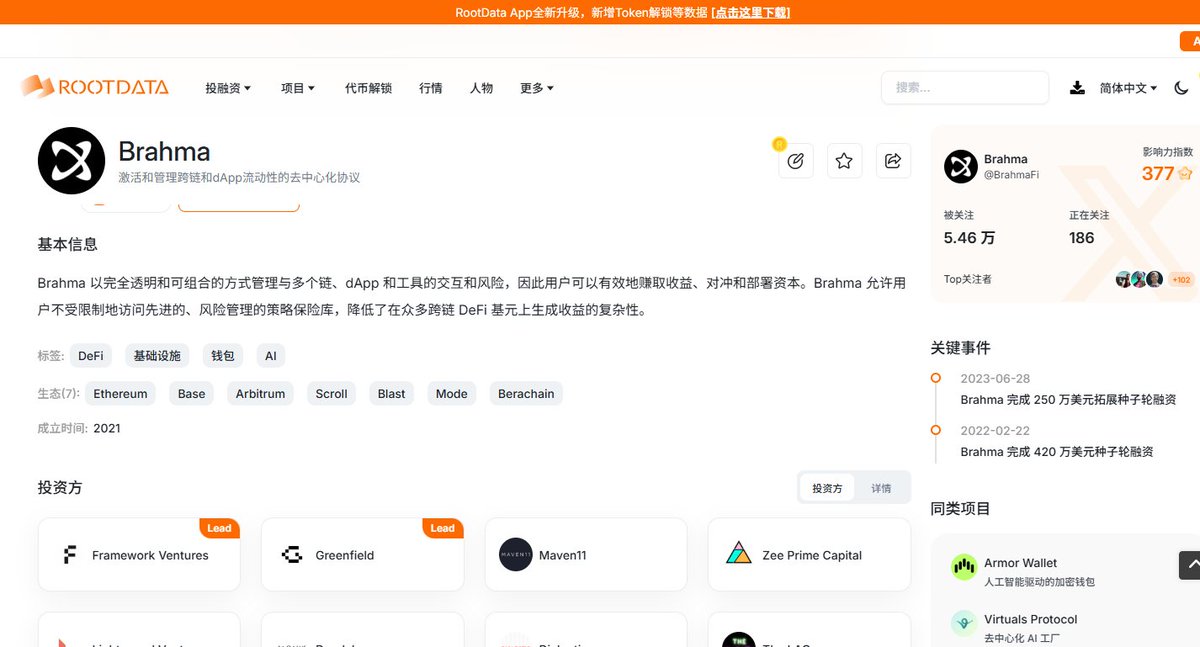This screenshot has height=647, width=1200.
Task: Open the Maven11 round logo
Action: coord(516,555)
